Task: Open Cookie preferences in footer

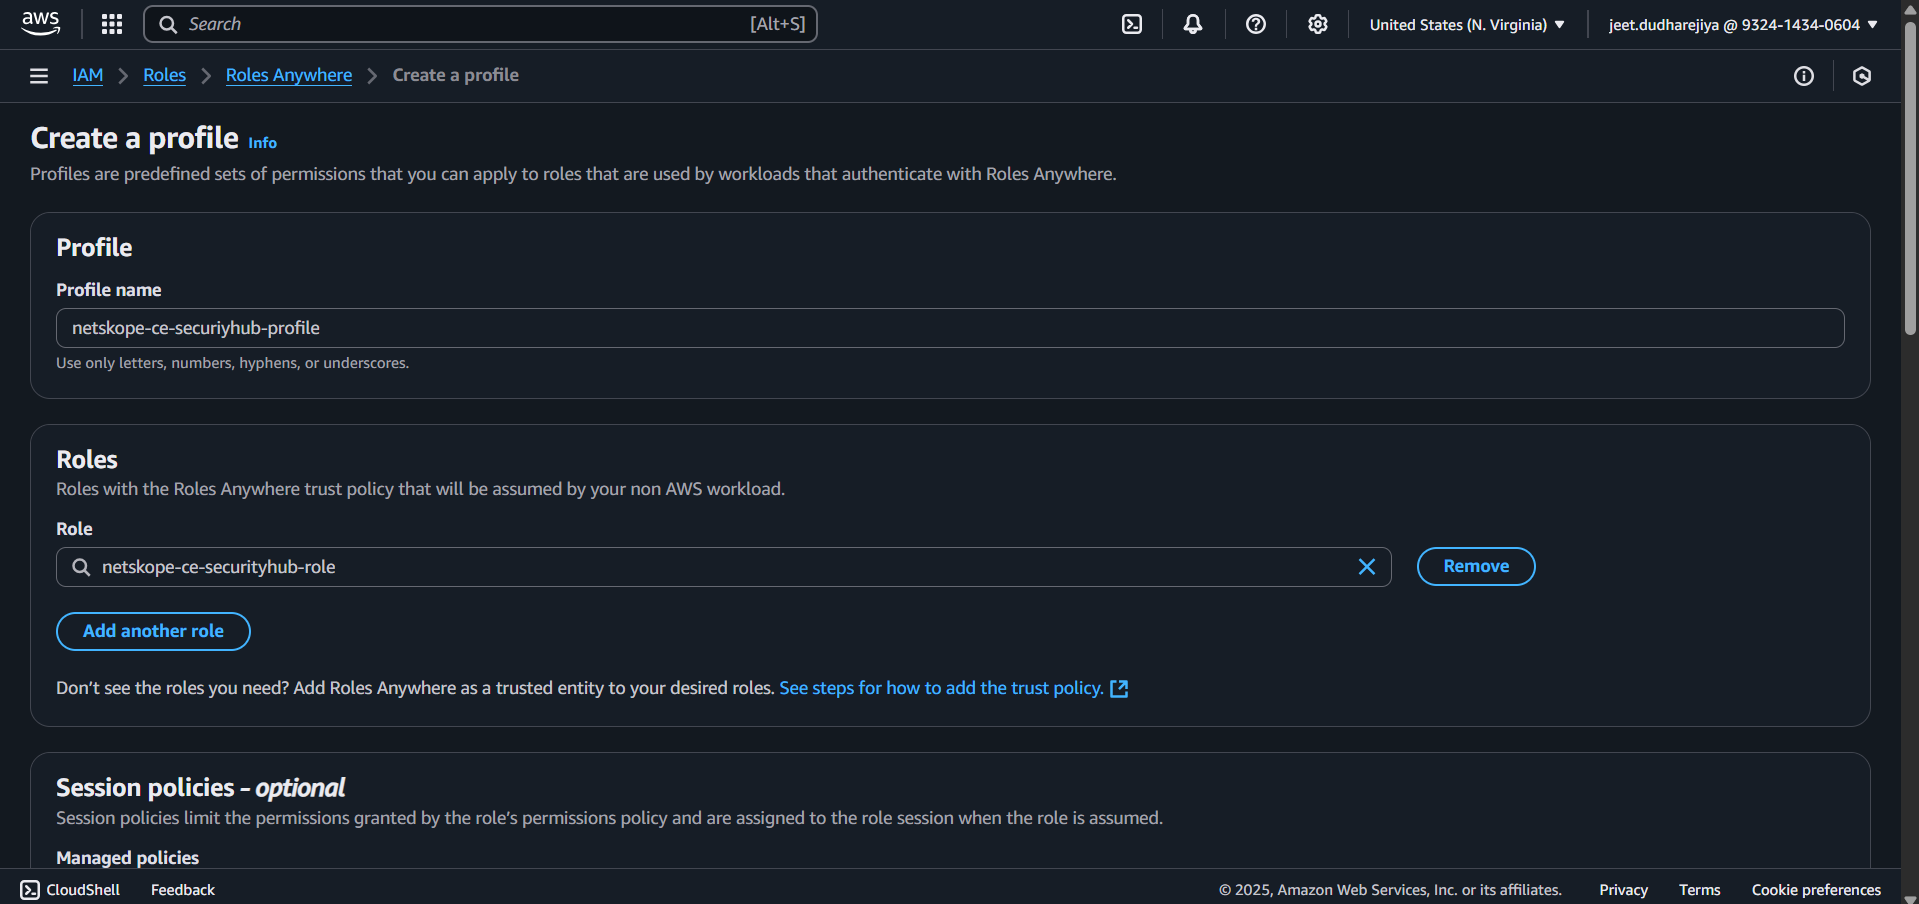Action: [1816, 890]
